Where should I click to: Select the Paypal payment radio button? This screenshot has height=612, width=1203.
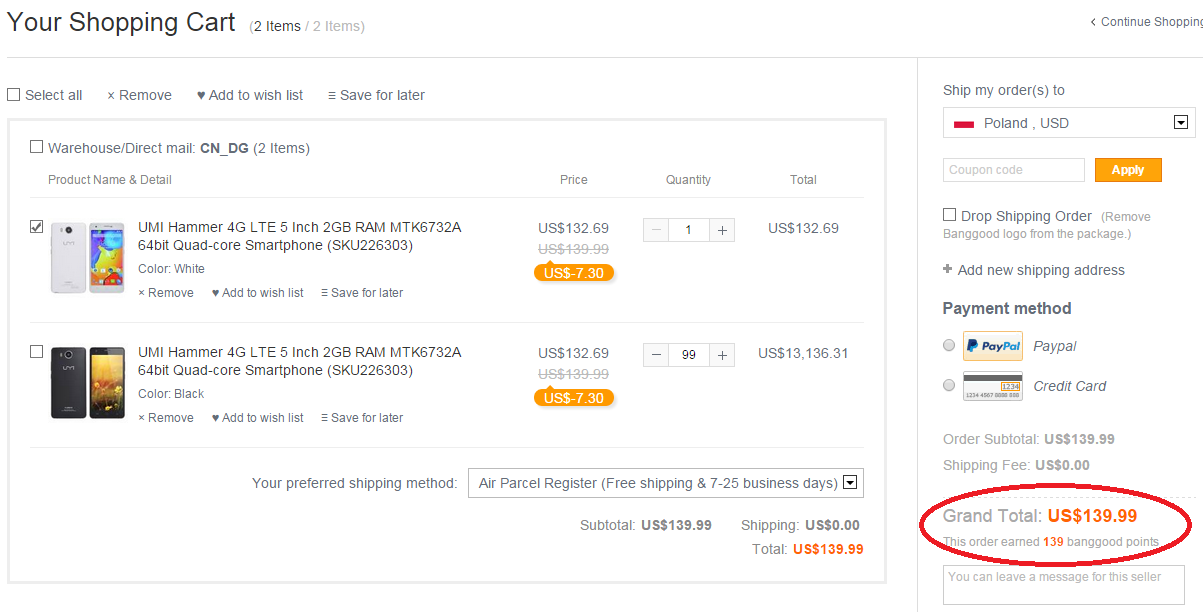point(949,345)
